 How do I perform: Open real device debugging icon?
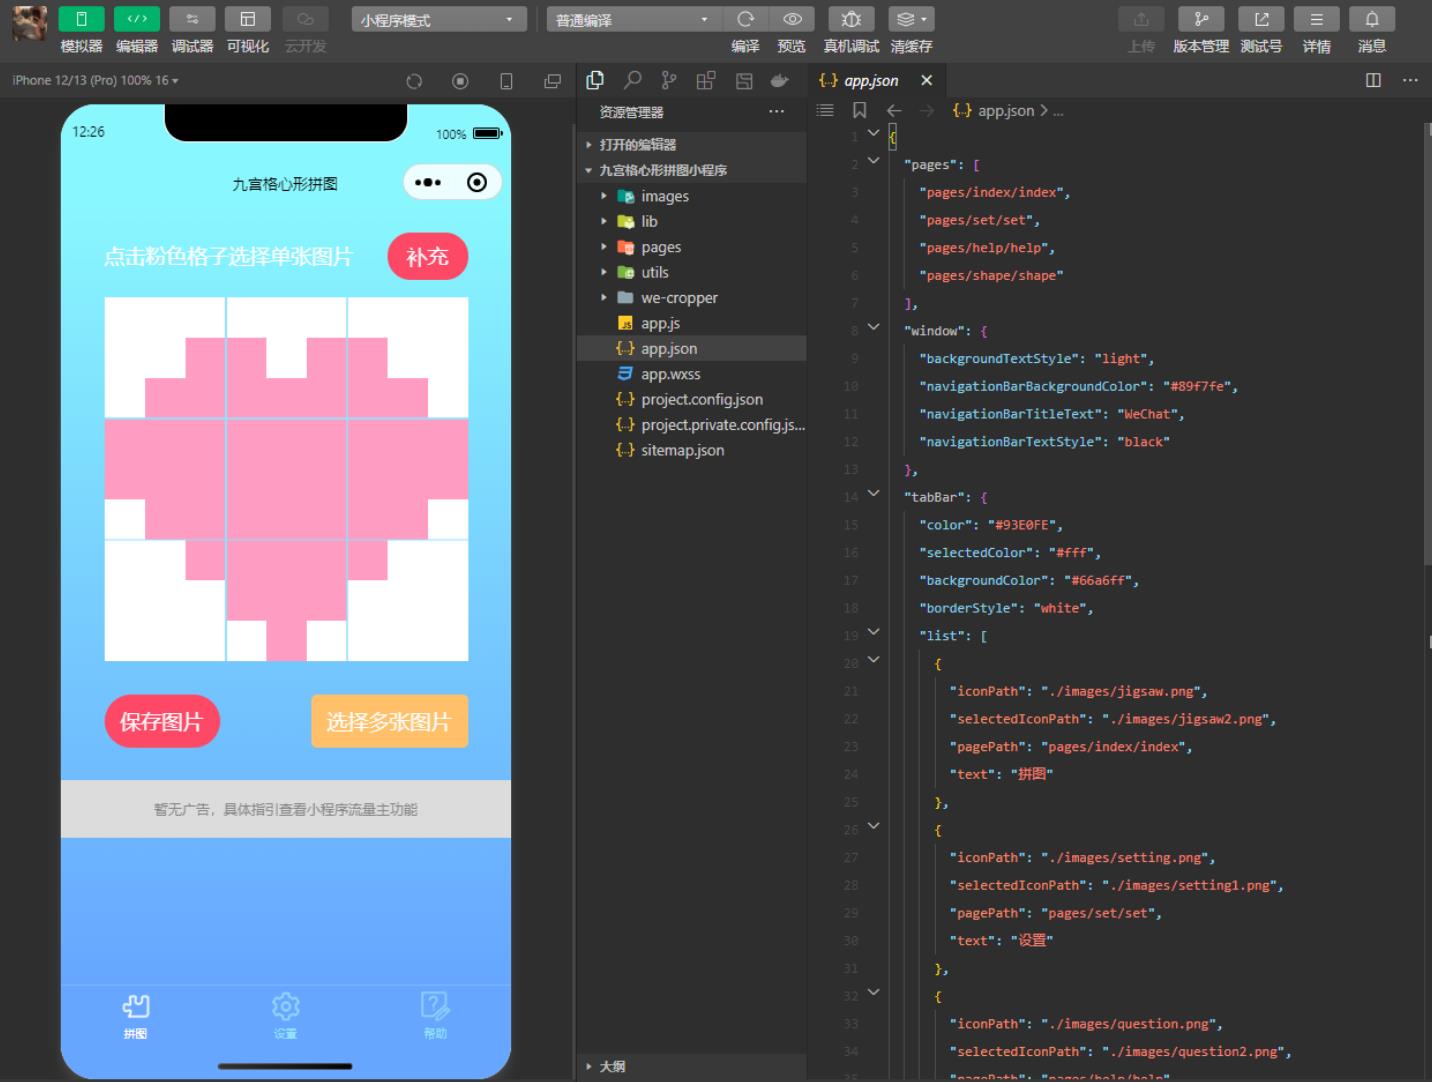point(851,19)
